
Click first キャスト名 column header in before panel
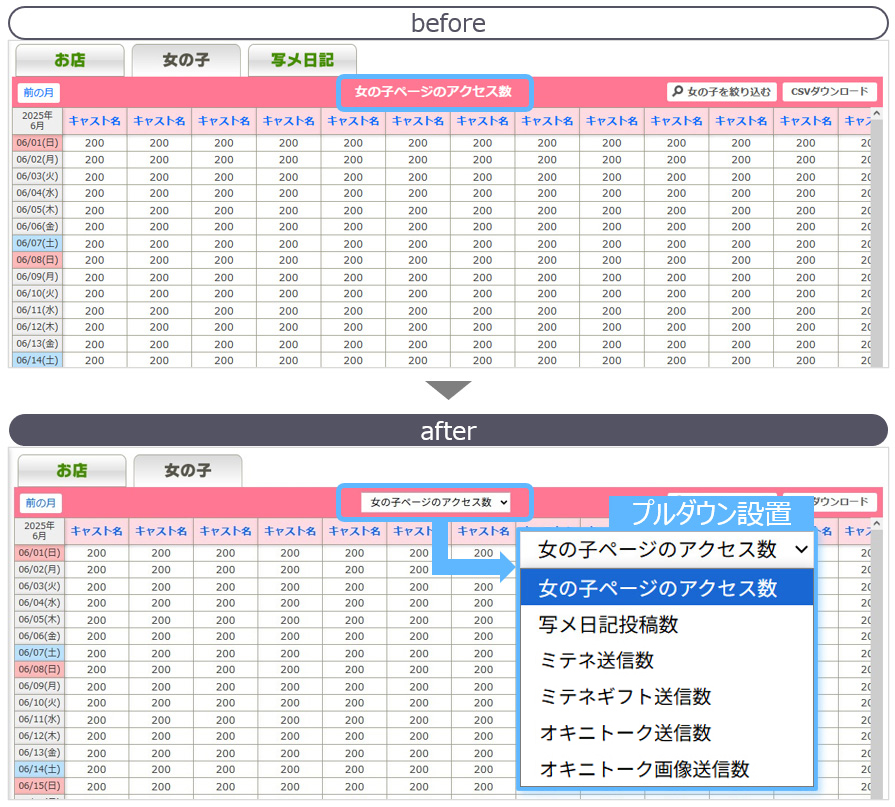[95, 121]
